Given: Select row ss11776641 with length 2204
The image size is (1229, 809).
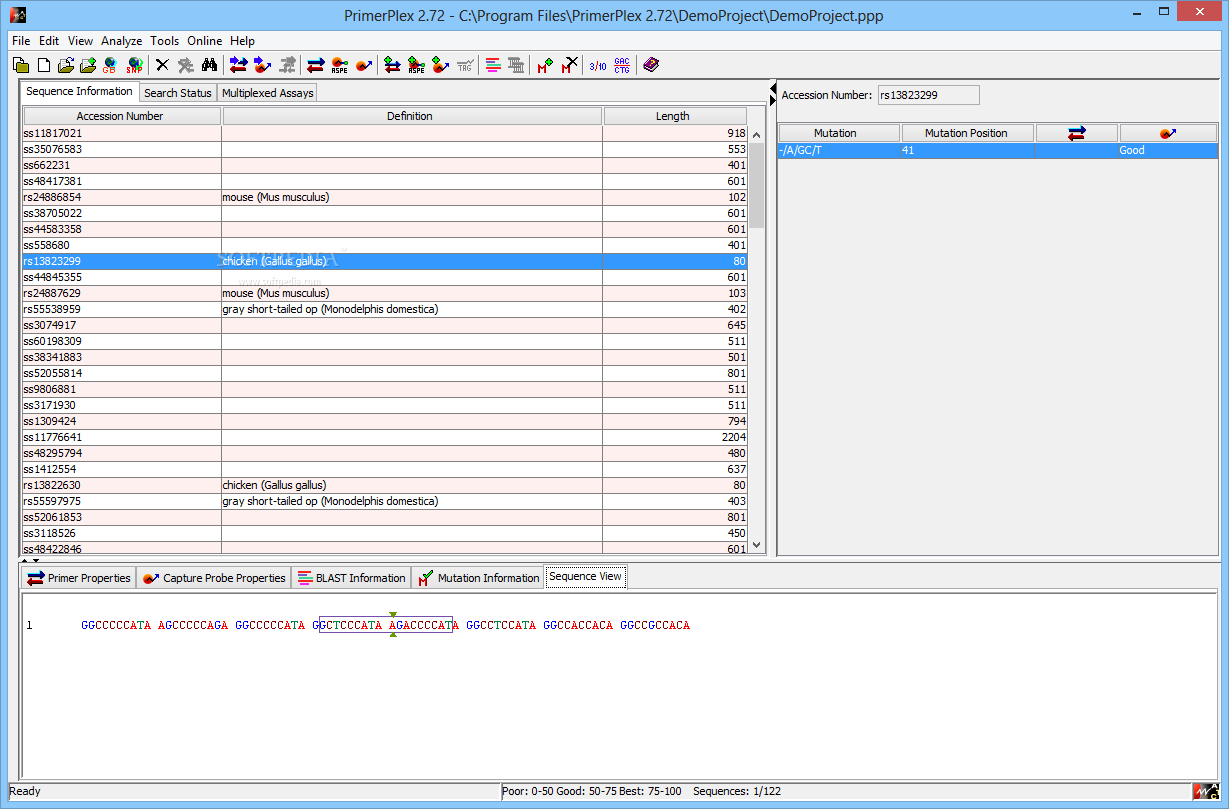Looking at the screenshot, I should [x=384, y=437].
